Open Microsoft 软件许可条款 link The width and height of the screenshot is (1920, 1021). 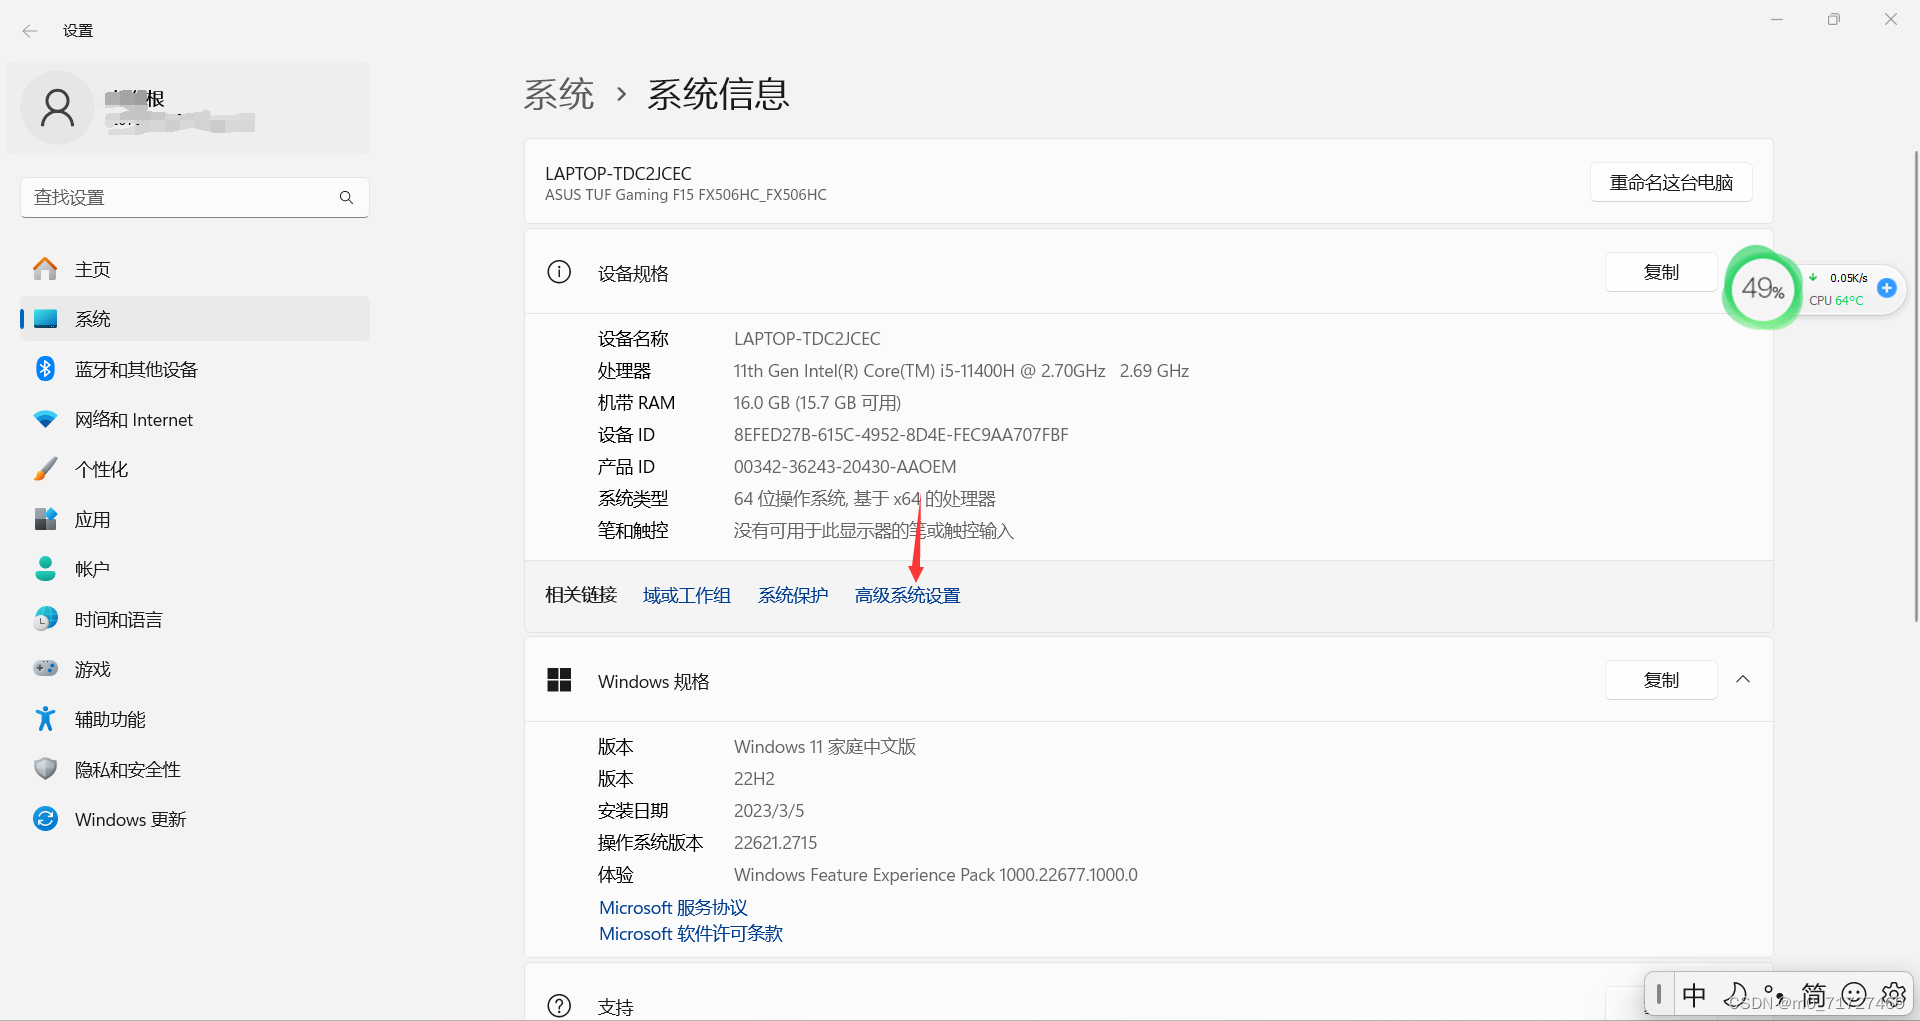click(691, 933)
